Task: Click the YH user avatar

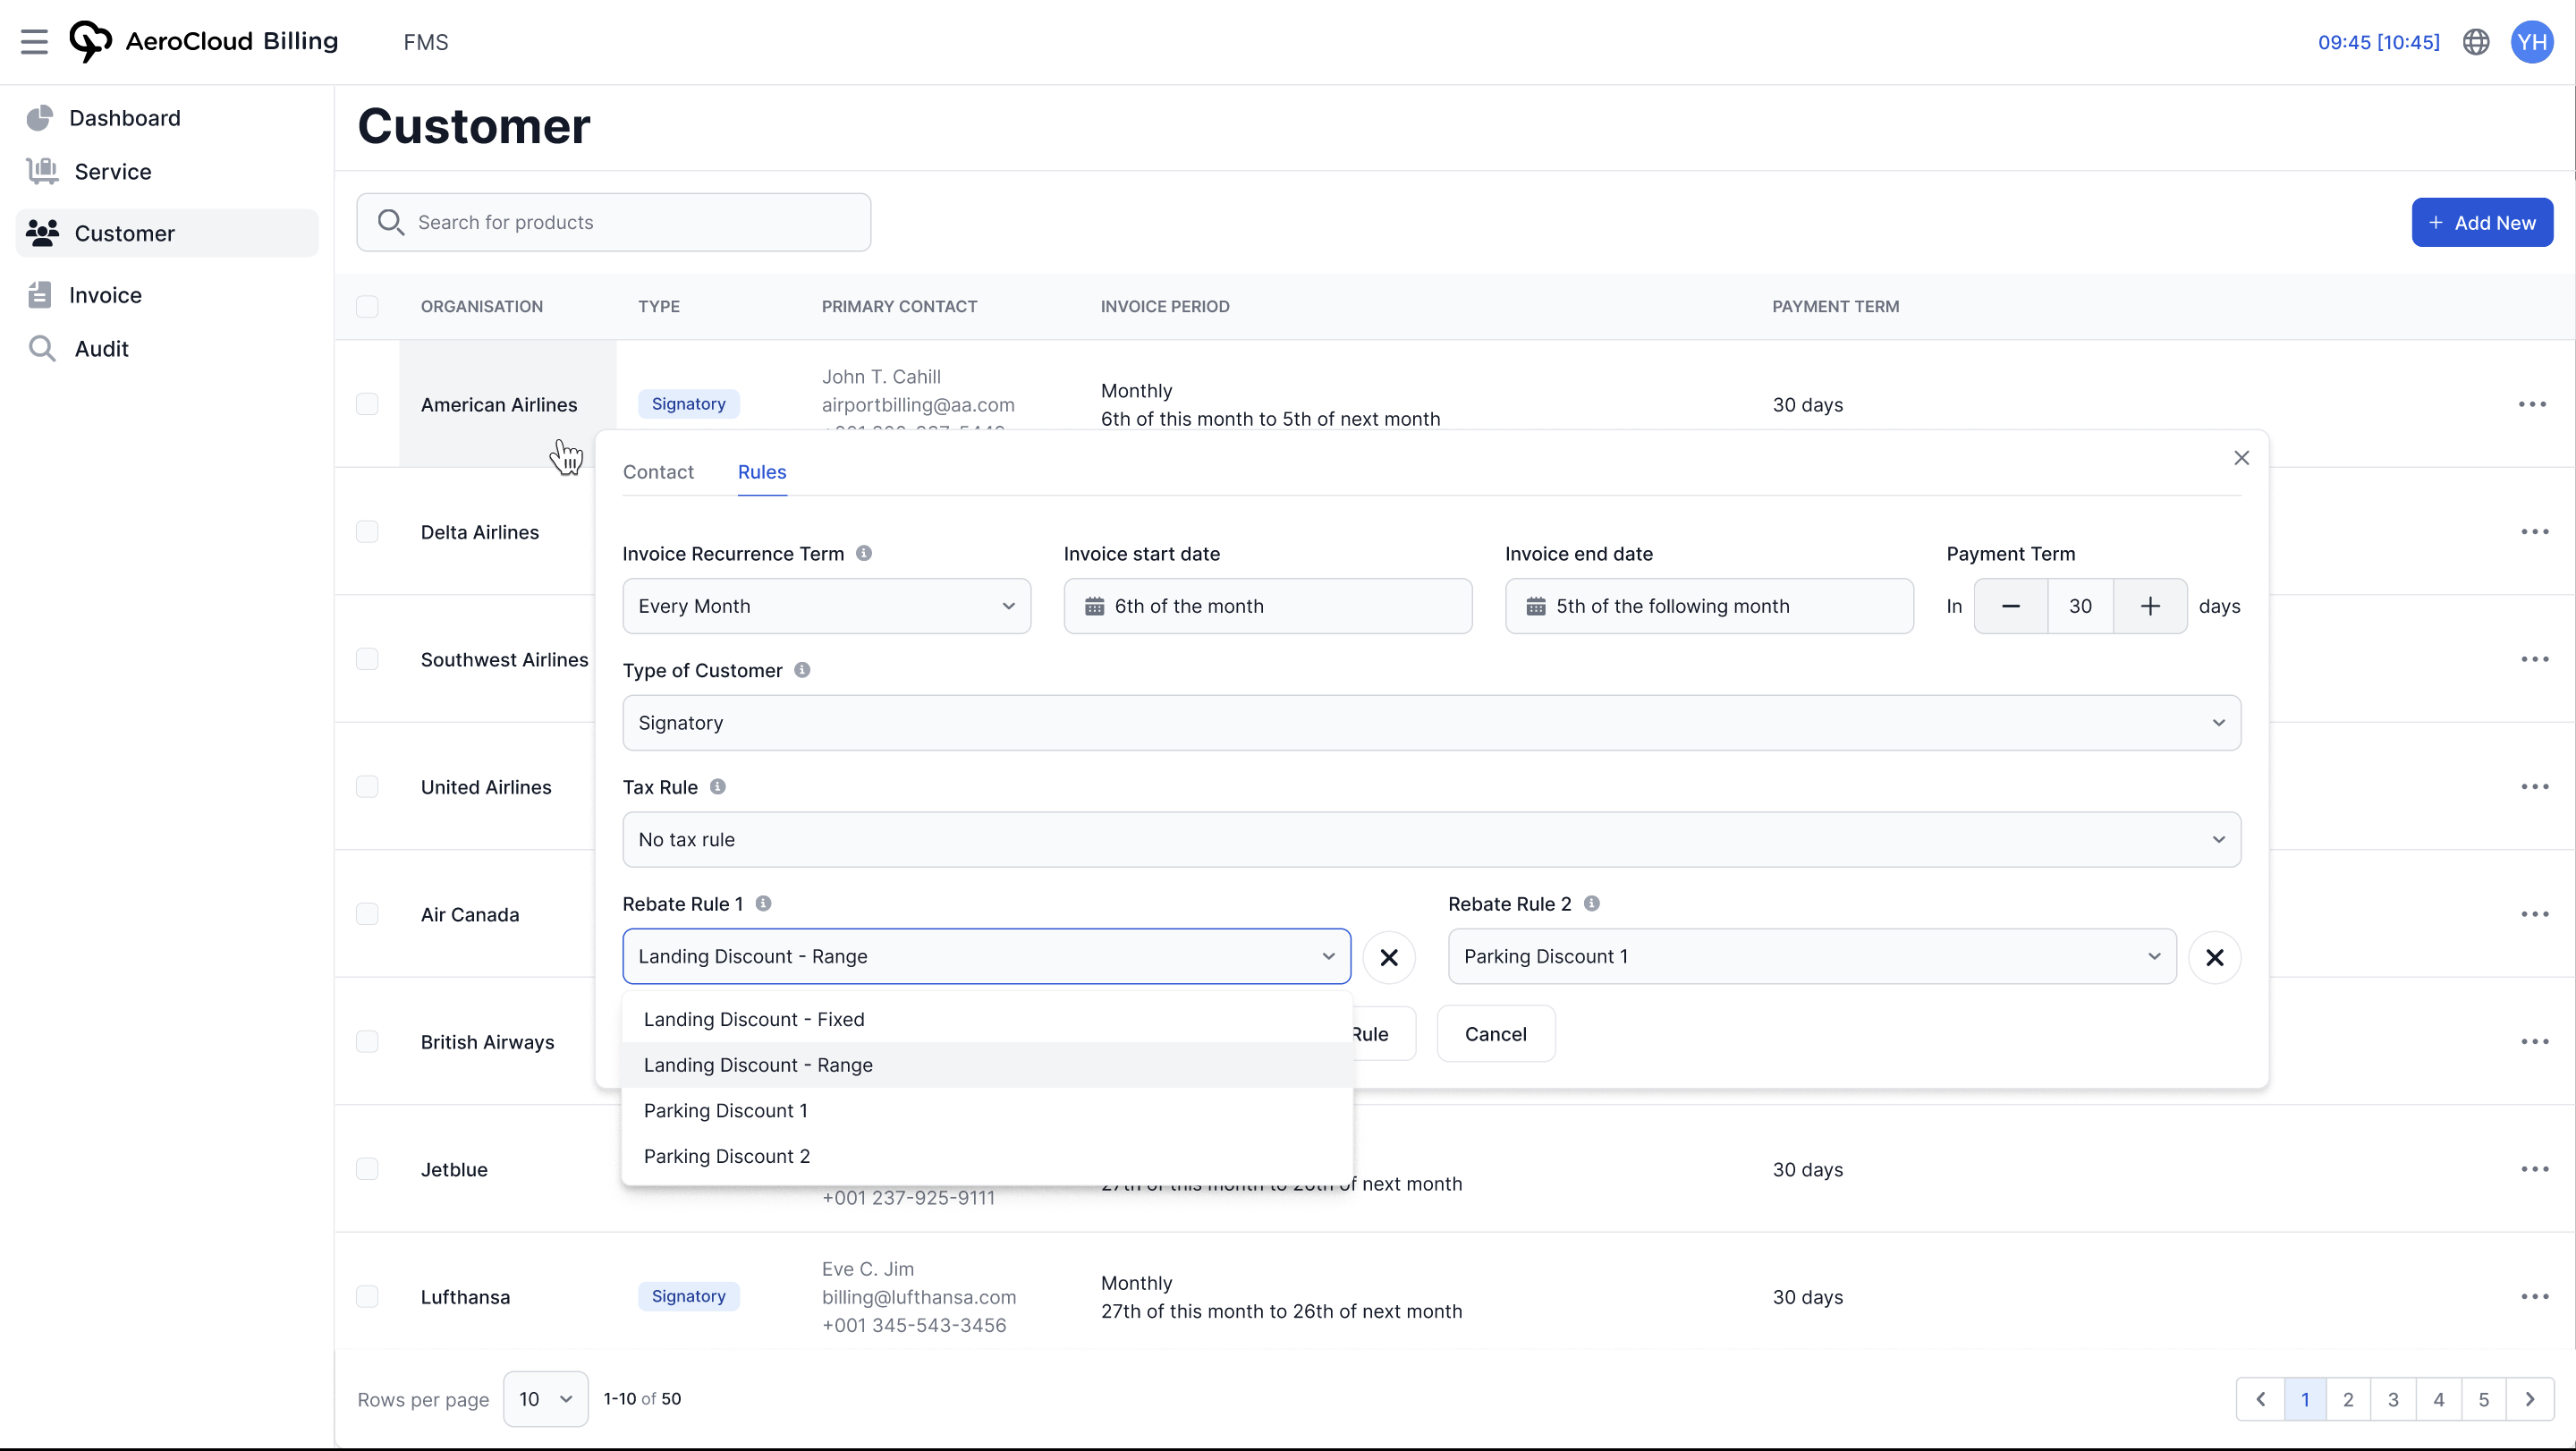Action: pyautogui.click(x=2531, y=42)
